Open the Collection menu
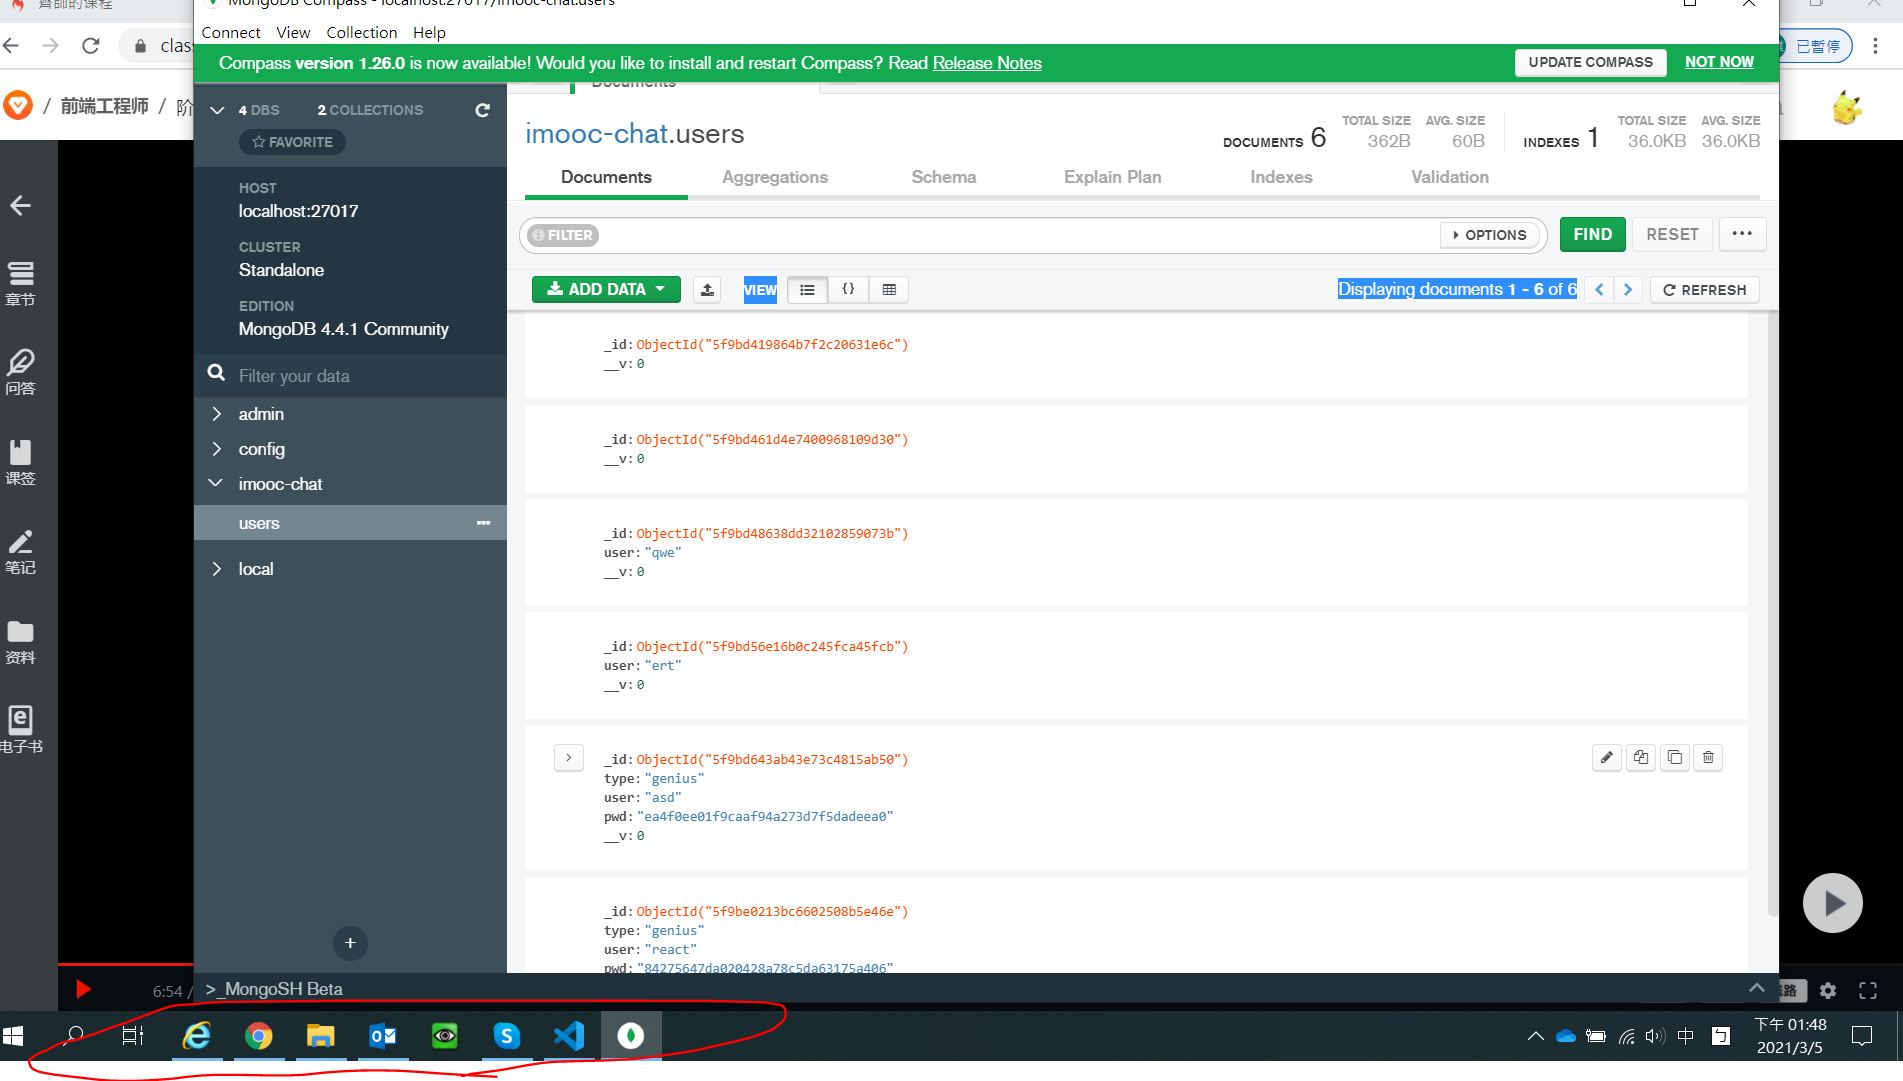This screenshot has height=1081, width=1903. pos(362,32)
